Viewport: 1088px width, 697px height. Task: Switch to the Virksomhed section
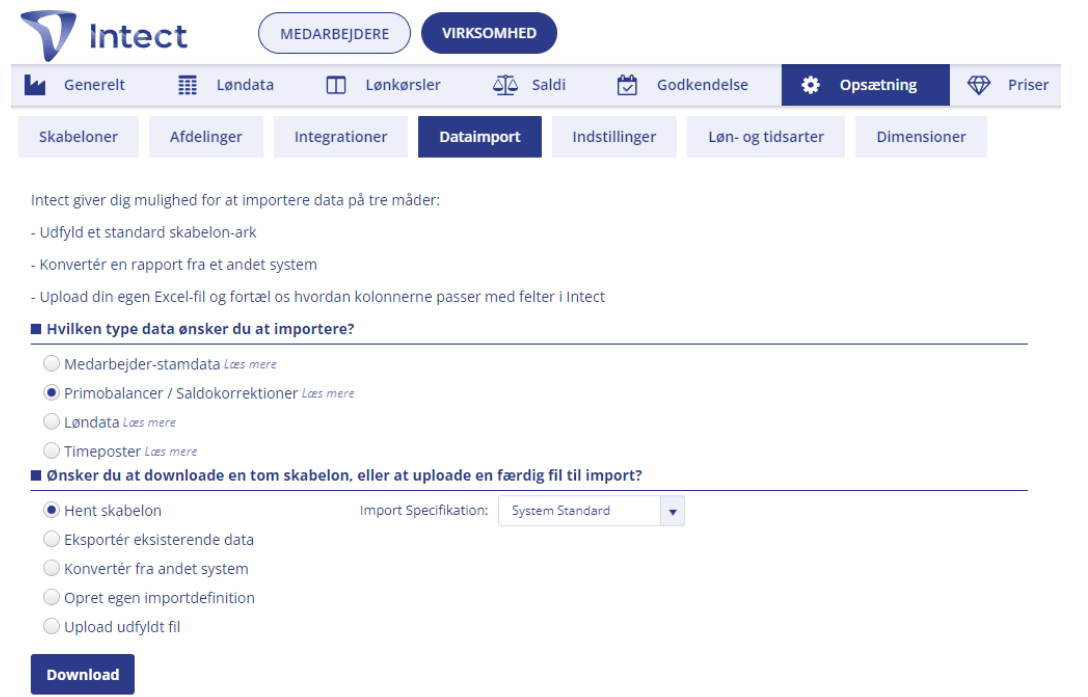click(489, 33)
